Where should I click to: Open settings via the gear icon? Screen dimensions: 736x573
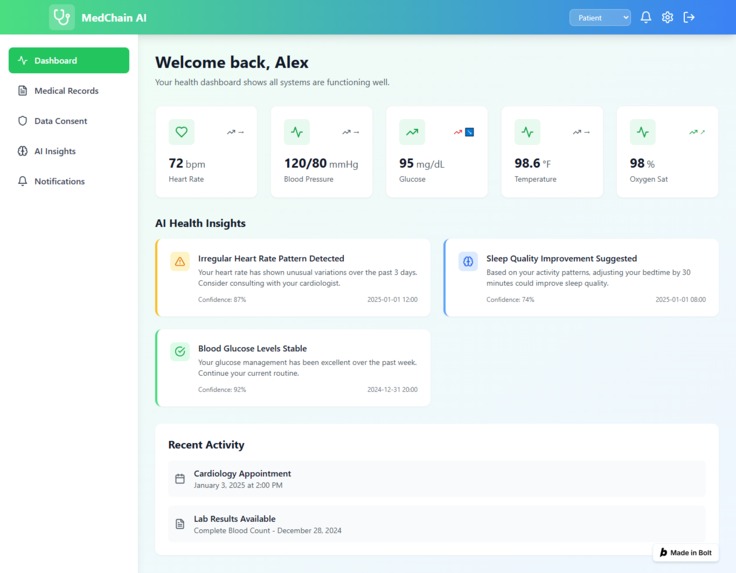coord(667,17)
